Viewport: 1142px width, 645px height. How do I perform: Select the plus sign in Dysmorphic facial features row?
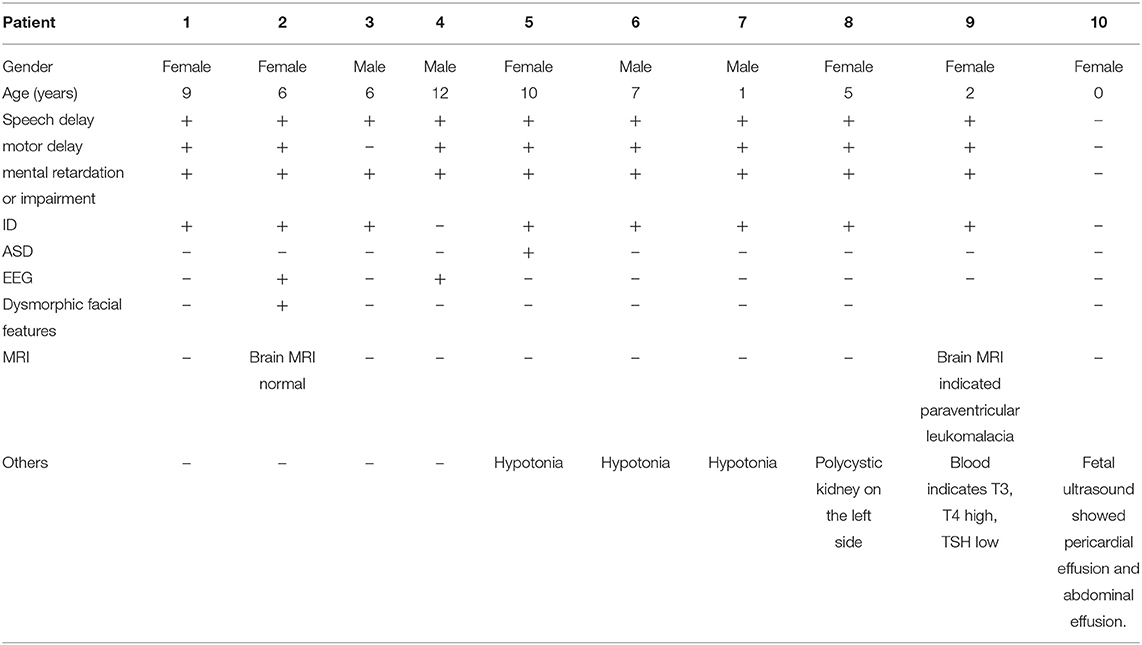(x=282, y=304)
